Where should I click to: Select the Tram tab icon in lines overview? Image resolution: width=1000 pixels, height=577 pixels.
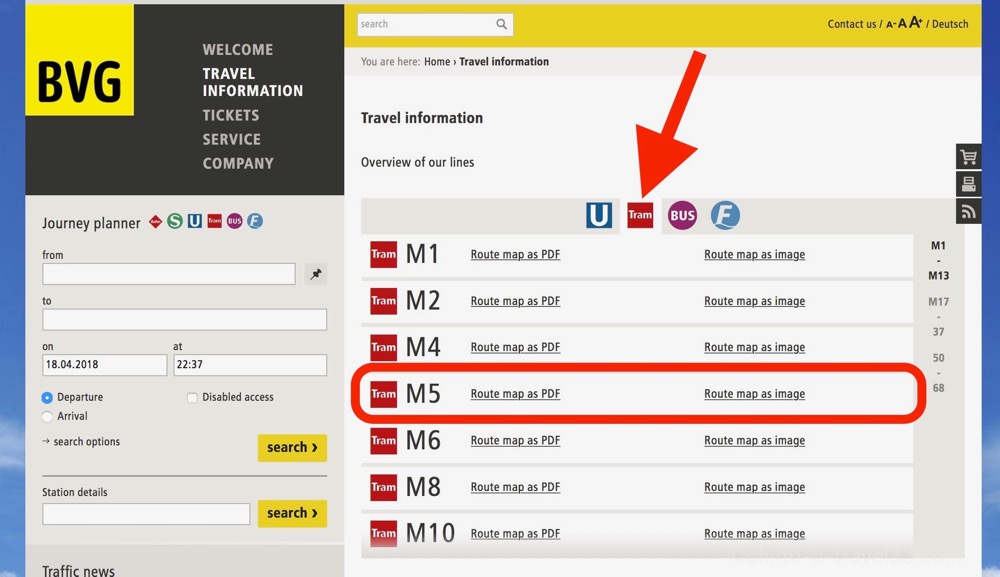pos(640,215)
